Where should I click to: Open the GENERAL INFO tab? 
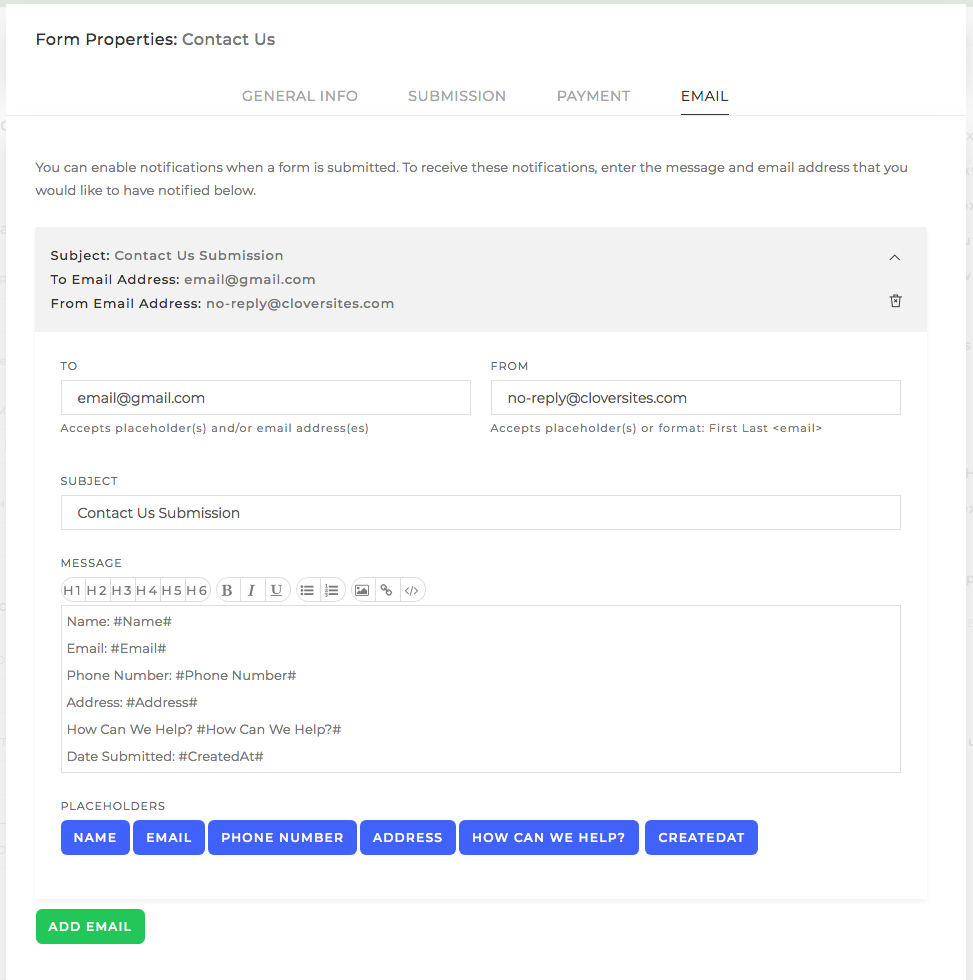click(x=299, y=96)
